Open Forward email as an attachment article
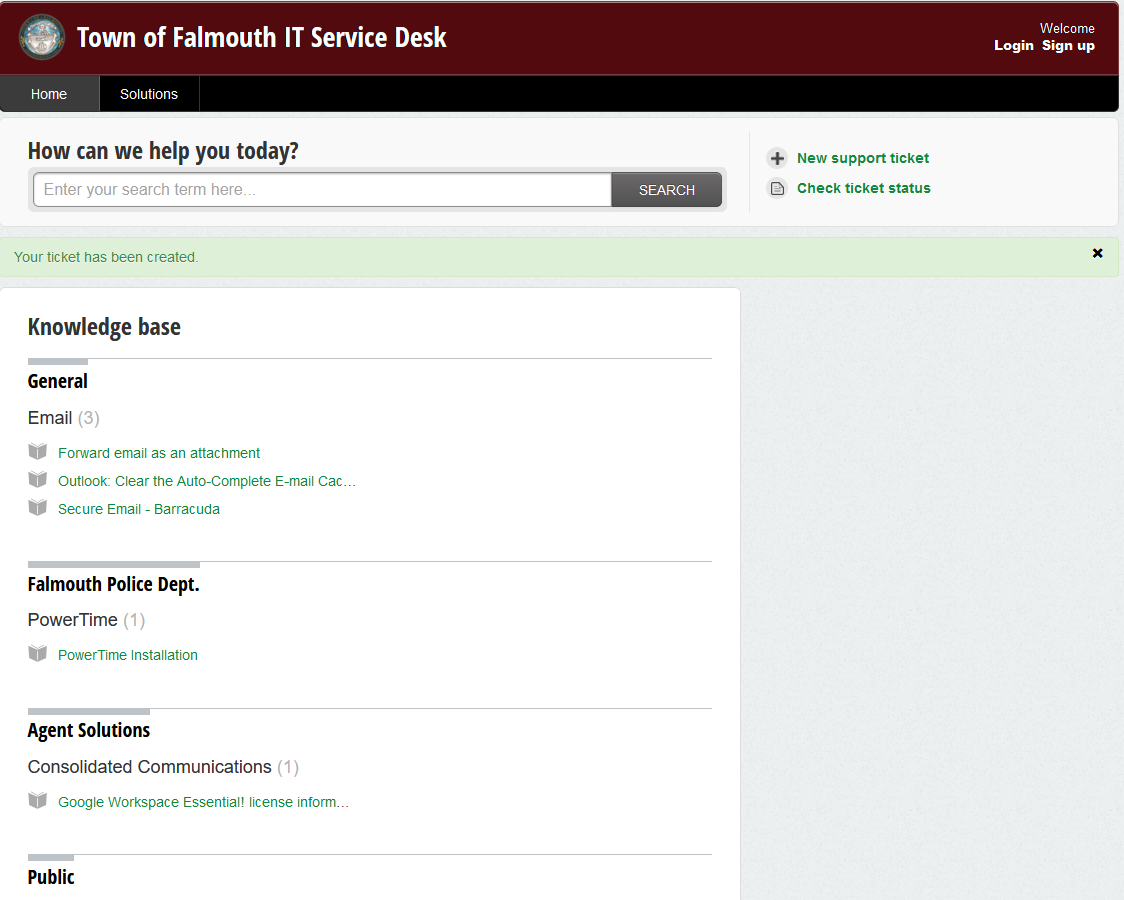The image size is (1124, 900). (x=159, y=453)
